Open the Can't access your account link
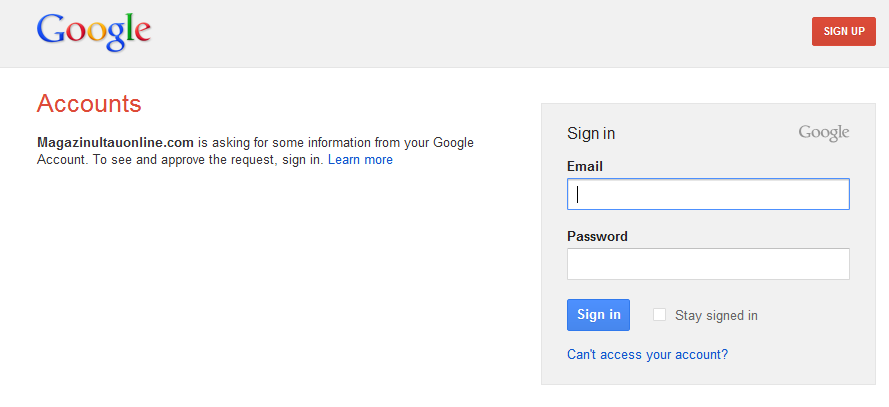Image resolution: width=889 pixels, height=407 pixels. point(647,355)
